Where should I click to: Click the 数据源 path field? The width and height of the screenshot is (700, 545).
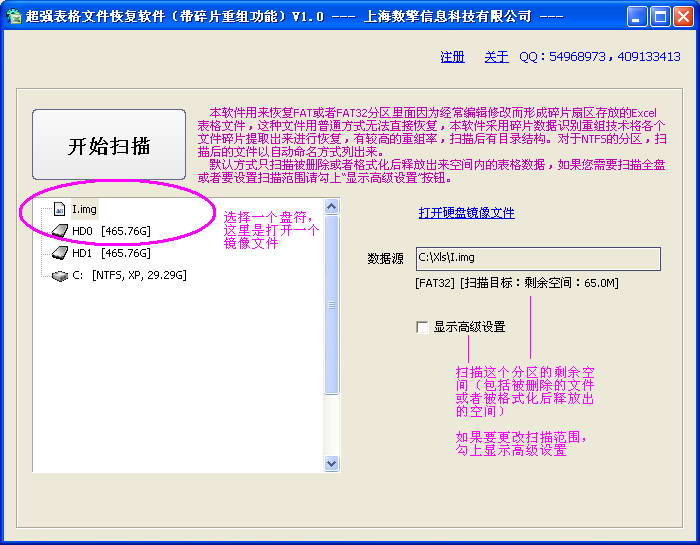point(538,259)
